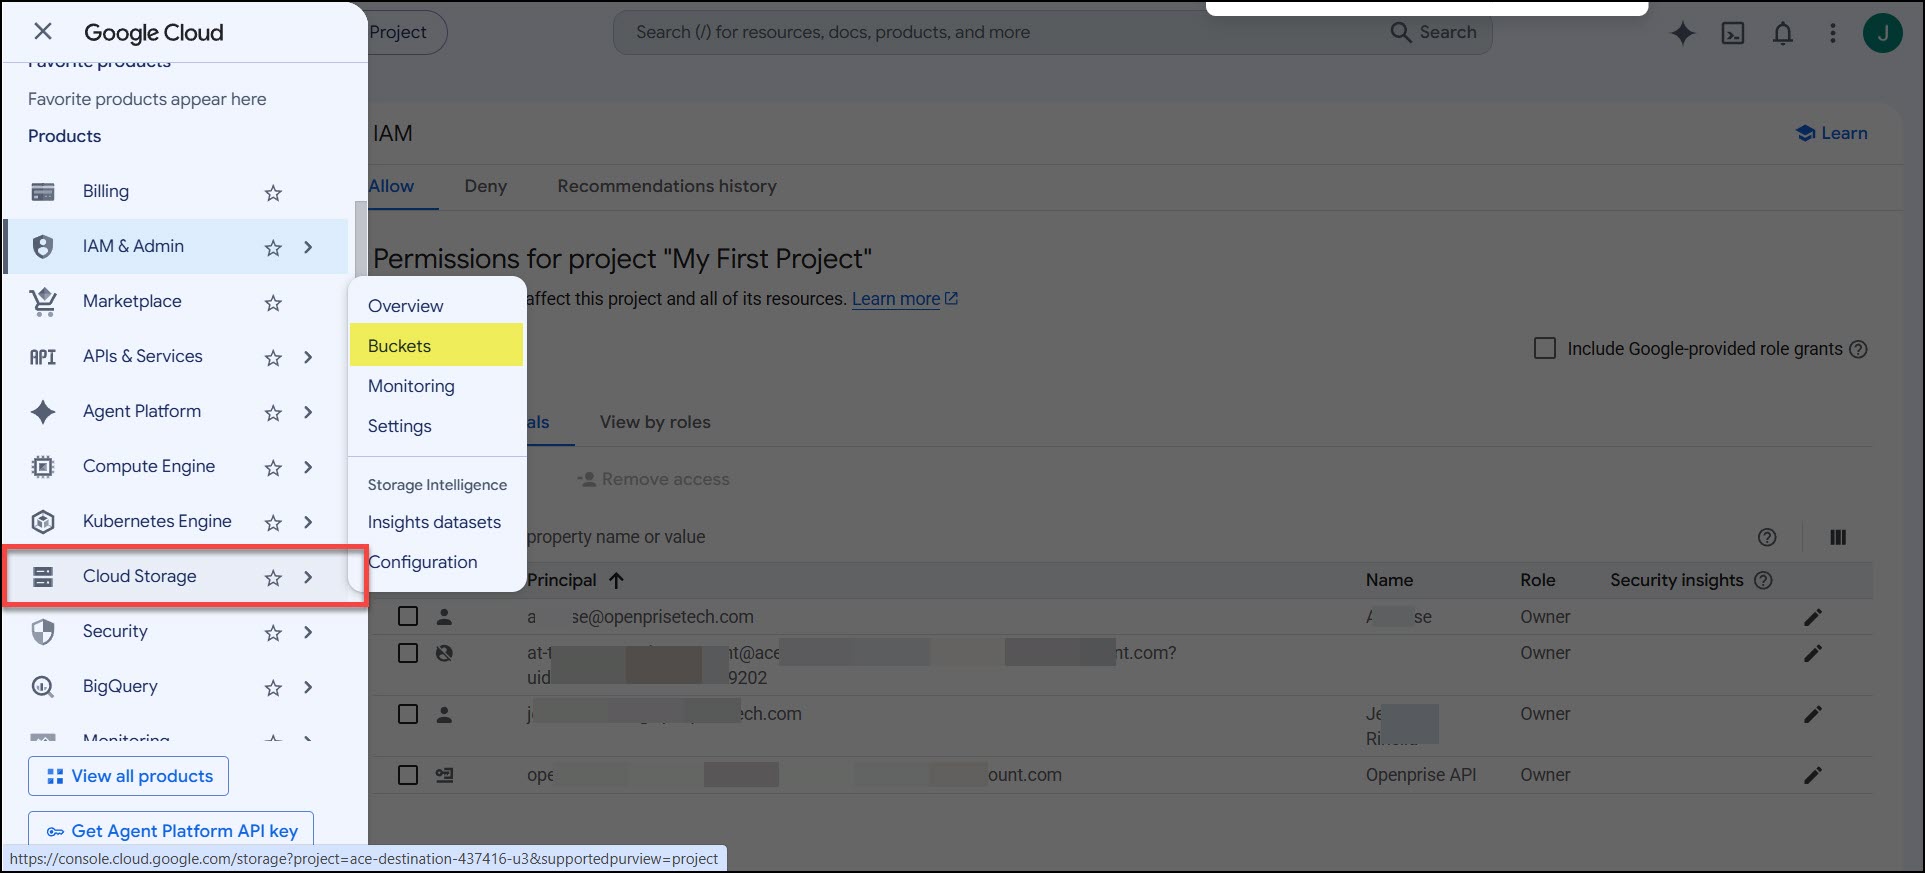Open Insights datasets submenu item
The image size is (1925, 873).
pyautogui.click(x=436, y=522)
